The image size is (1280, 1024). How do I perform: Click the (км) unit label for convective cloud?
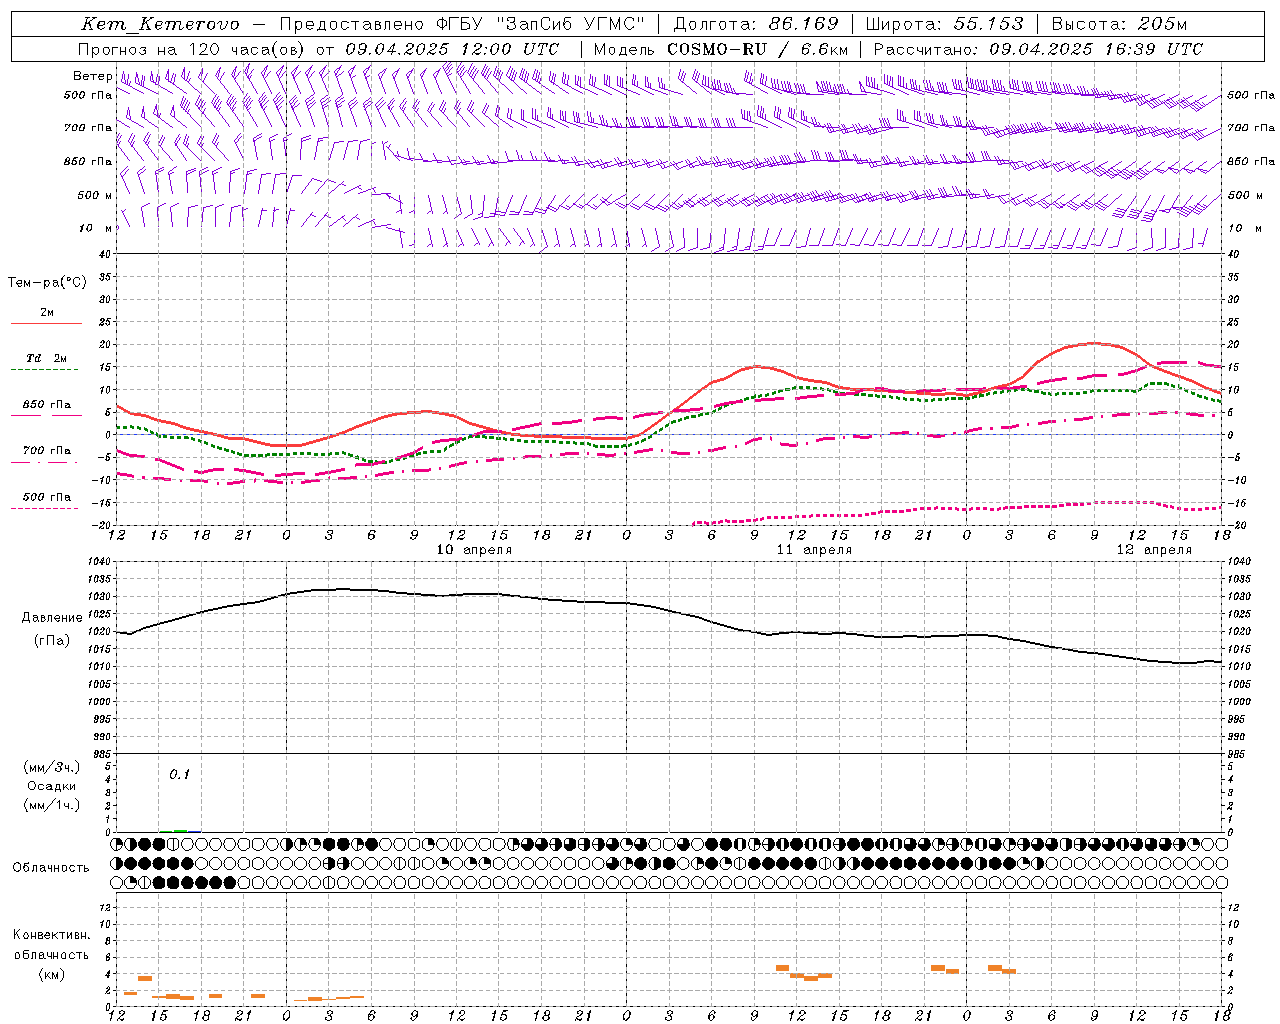(51, 974)
